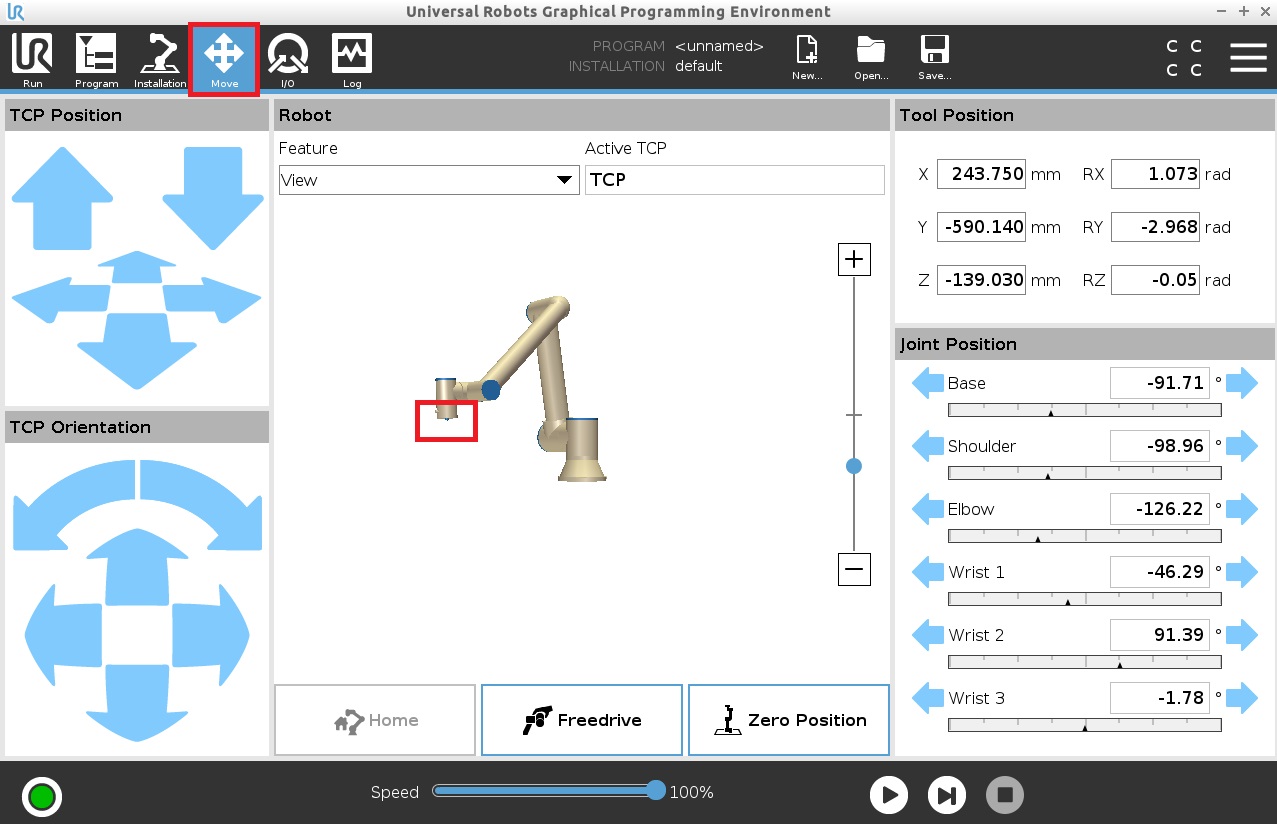Image resolution: width=1277 pixels, height=824 pixels.
Task: Open the hamburger menu
Action: 1248,57
